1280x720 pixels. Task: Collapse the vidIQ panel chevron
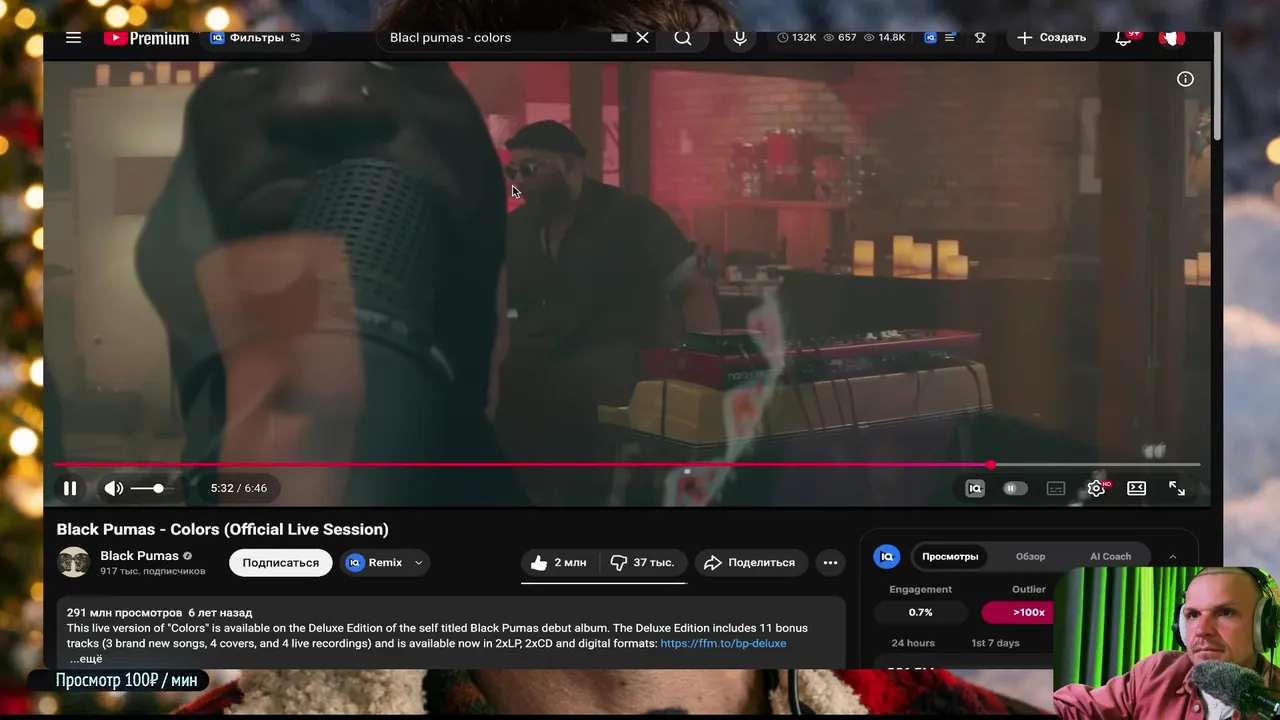(x=1173, y=556)
